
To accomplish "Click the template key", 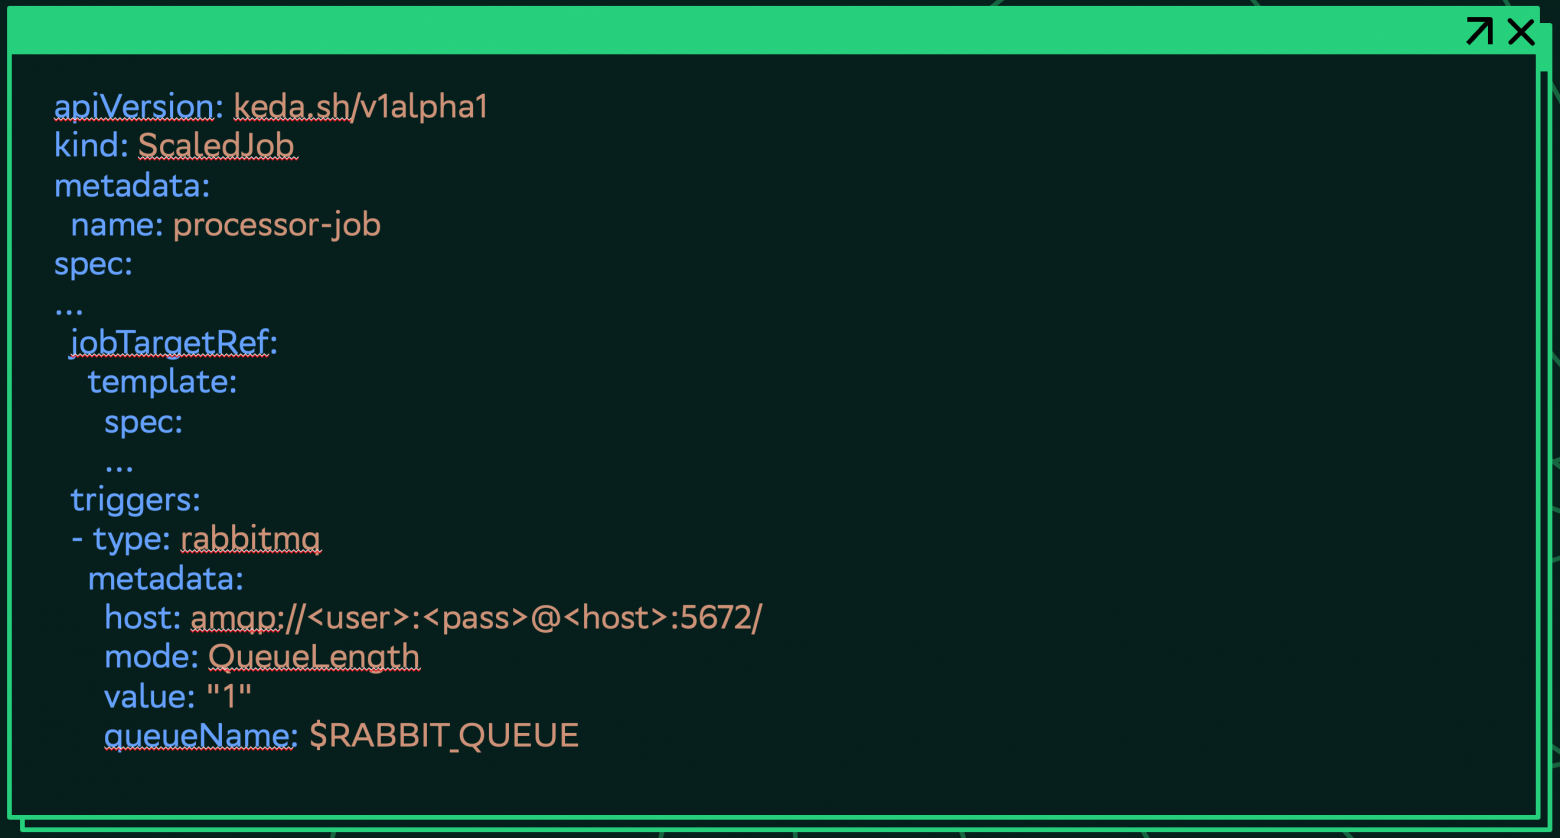I will pyautogui.click(x=161, y=382).
